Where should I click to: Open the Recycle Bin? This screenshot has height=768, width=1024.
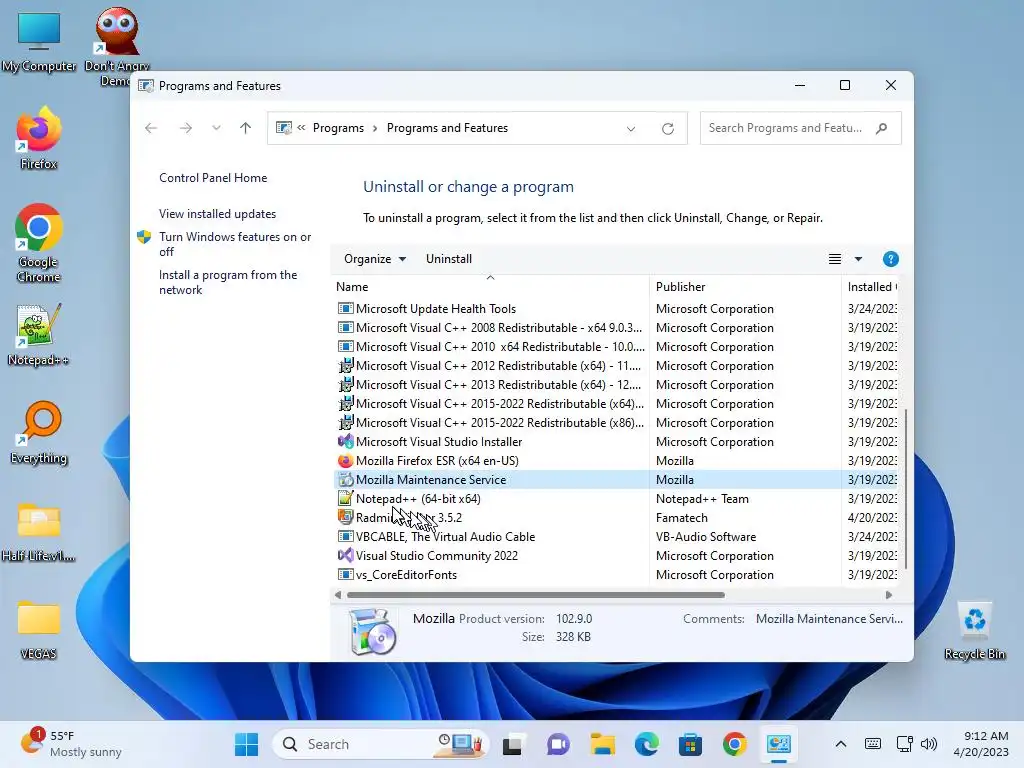pos(975,631)
